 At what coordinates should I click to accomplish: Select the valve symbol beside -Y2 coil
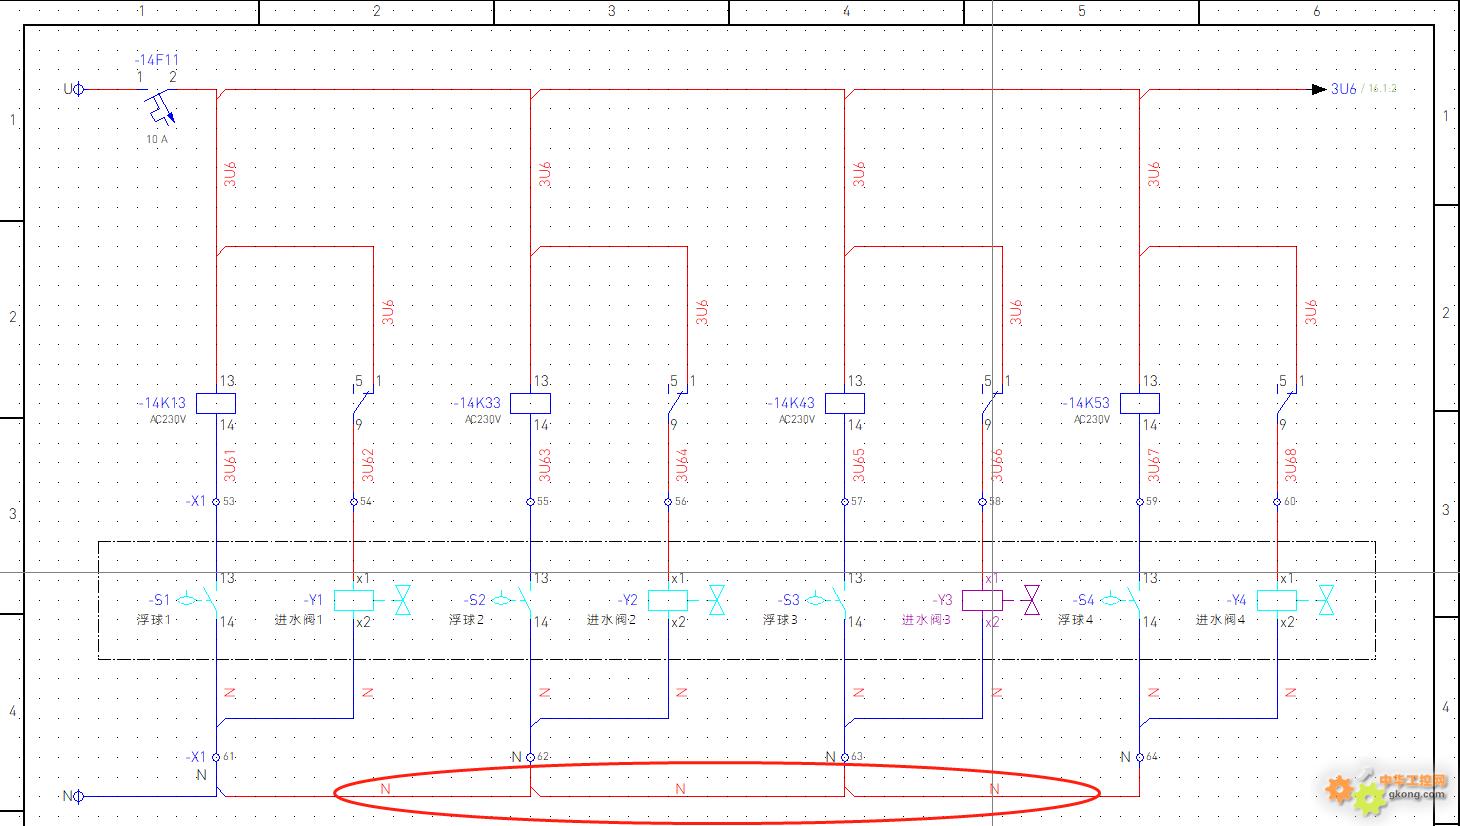point(717,600)
